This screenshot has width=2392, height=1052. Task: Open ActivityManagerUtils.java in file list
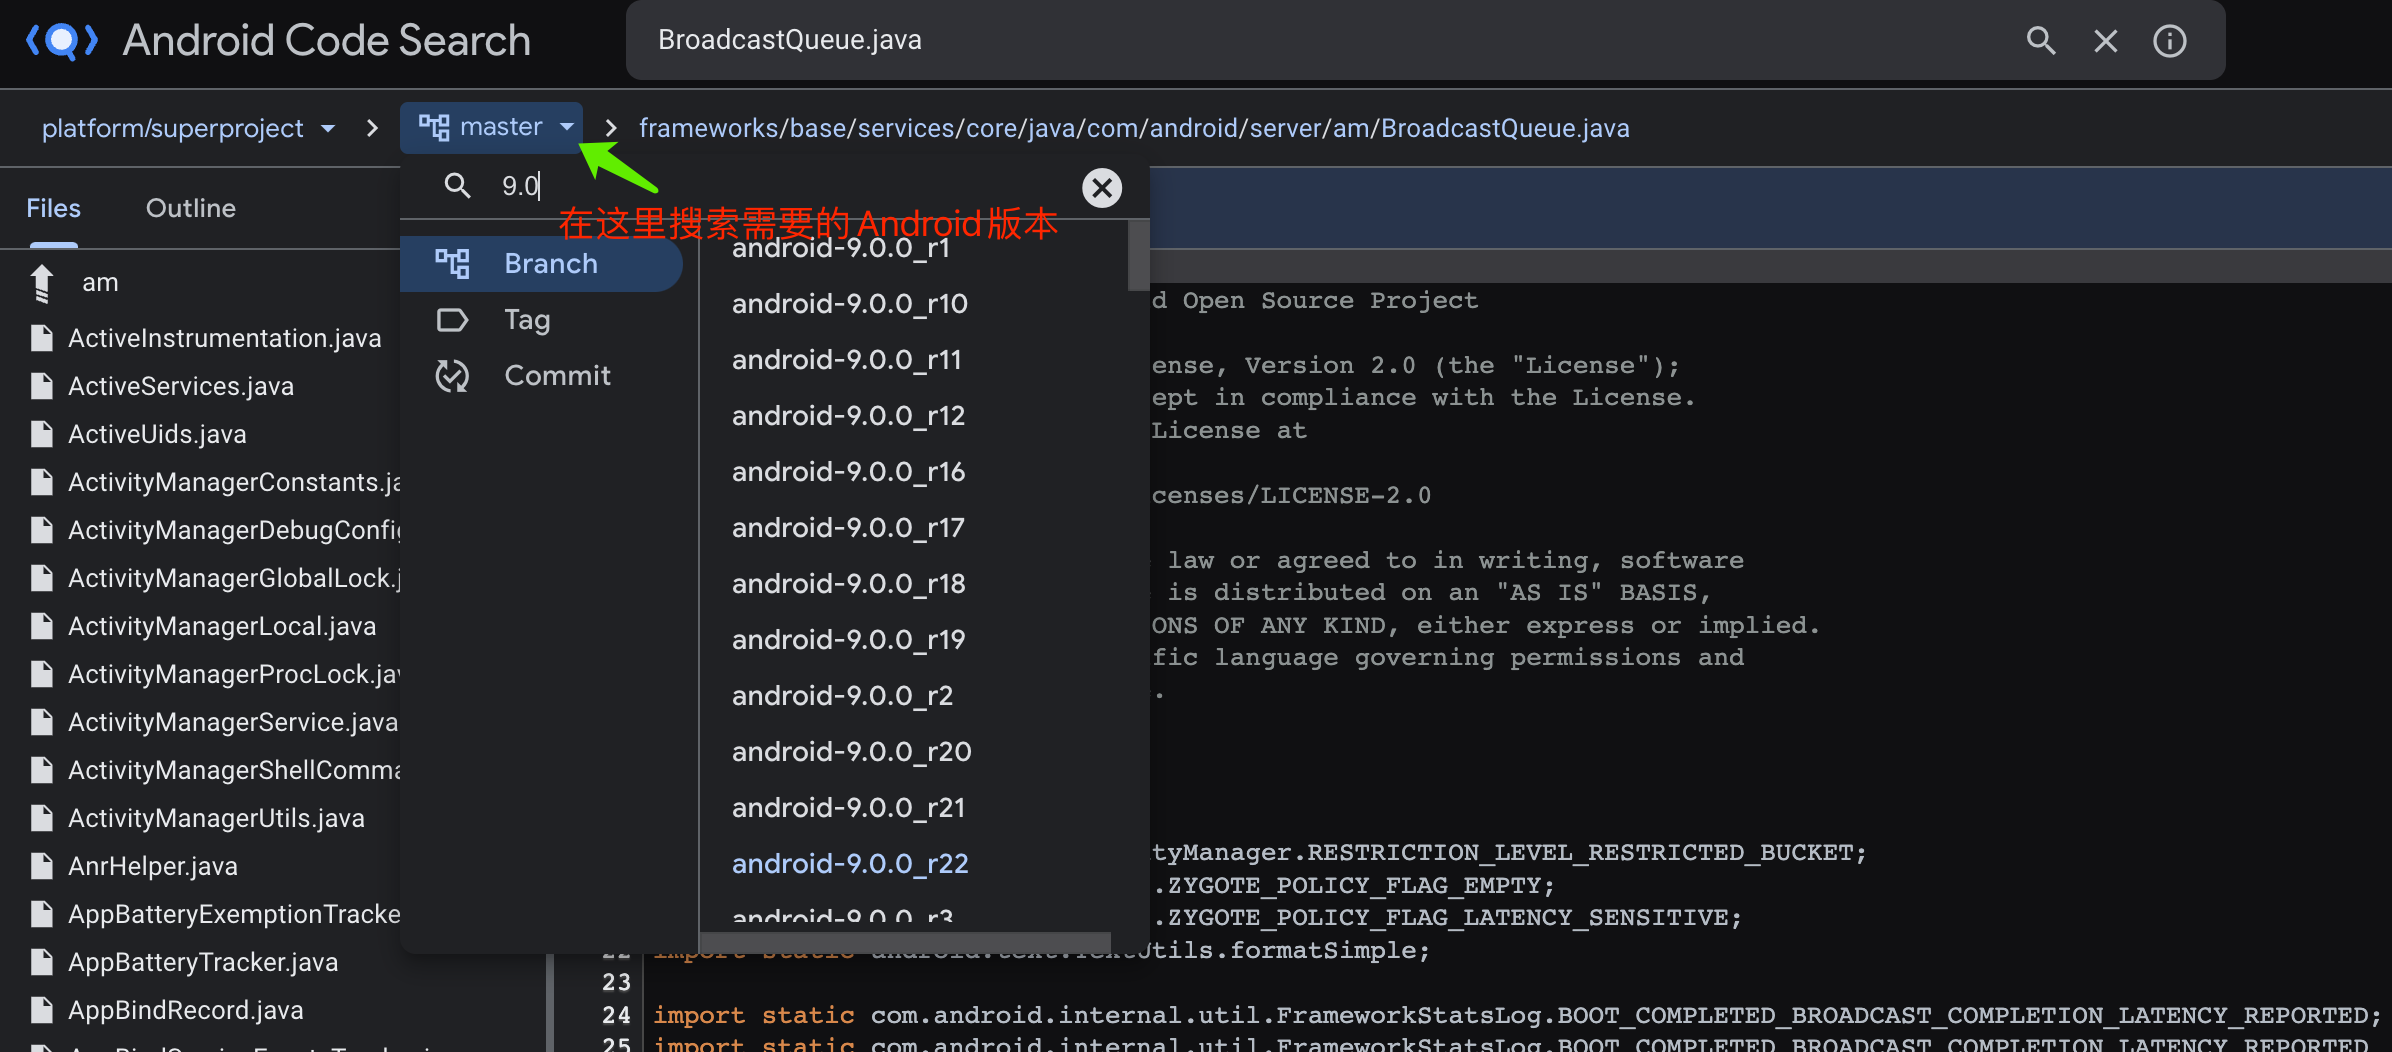pos(216,818)
